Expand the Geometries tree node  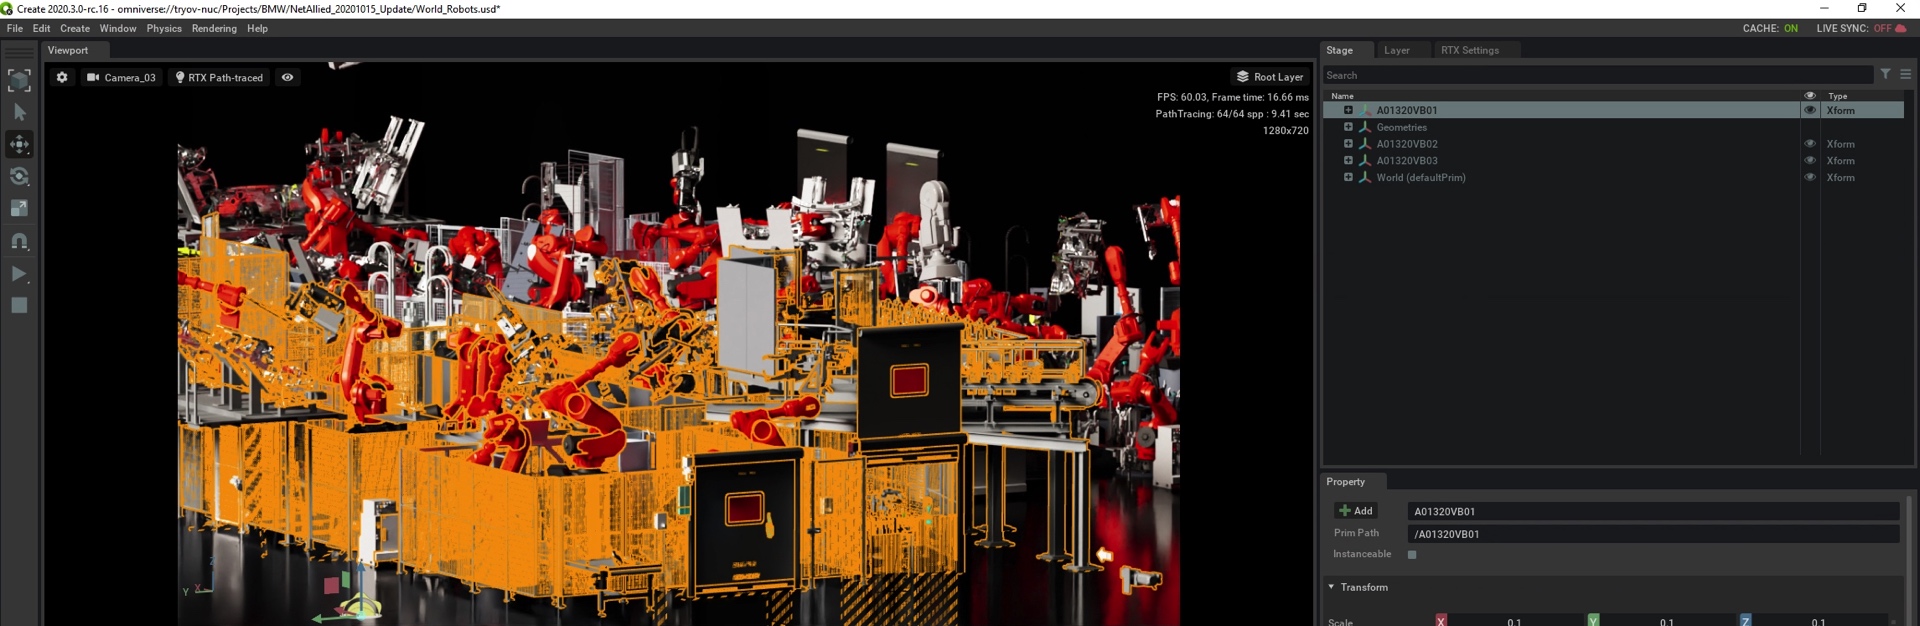tap(1348, 127)
